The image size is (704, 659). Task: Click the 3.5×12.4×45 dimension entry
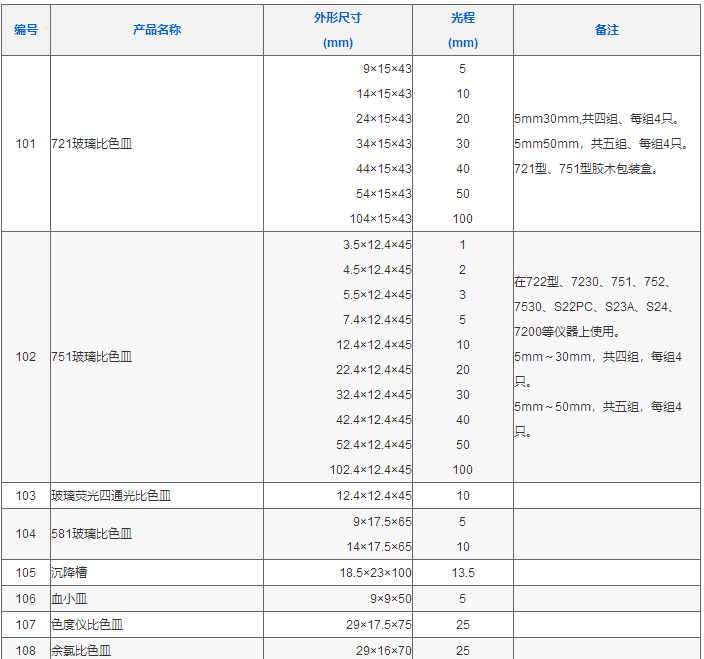[376, 245]
